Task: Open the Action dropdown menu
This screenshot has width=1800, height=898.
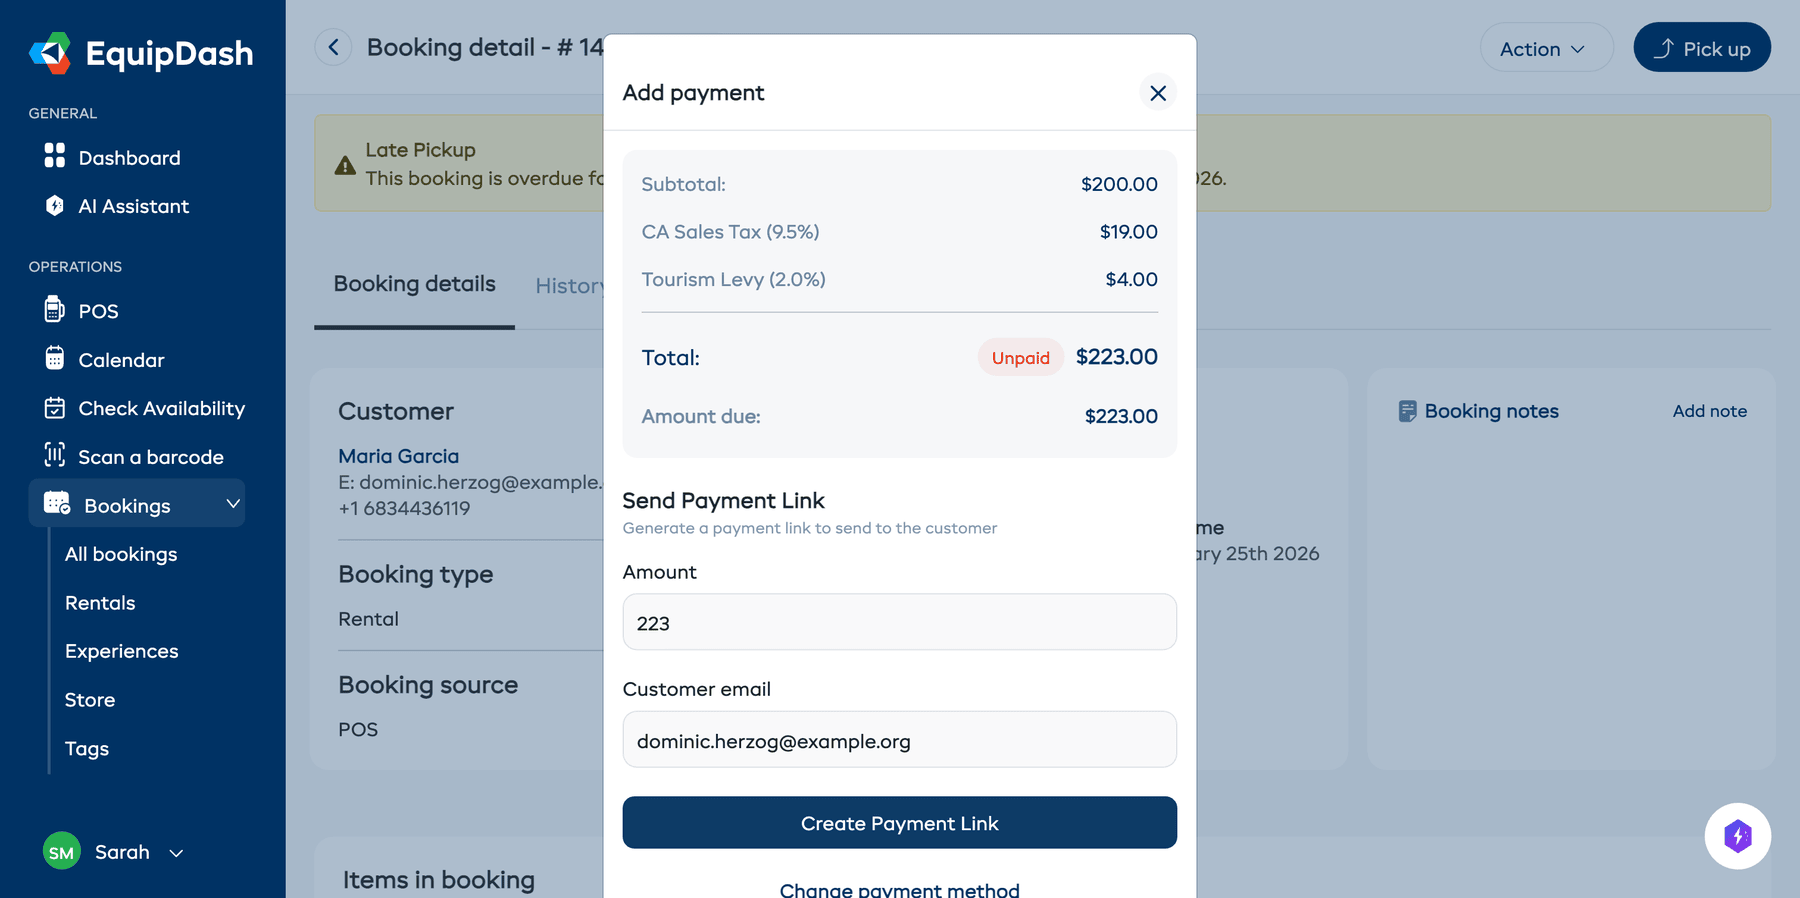Action: coord(1546,48)
